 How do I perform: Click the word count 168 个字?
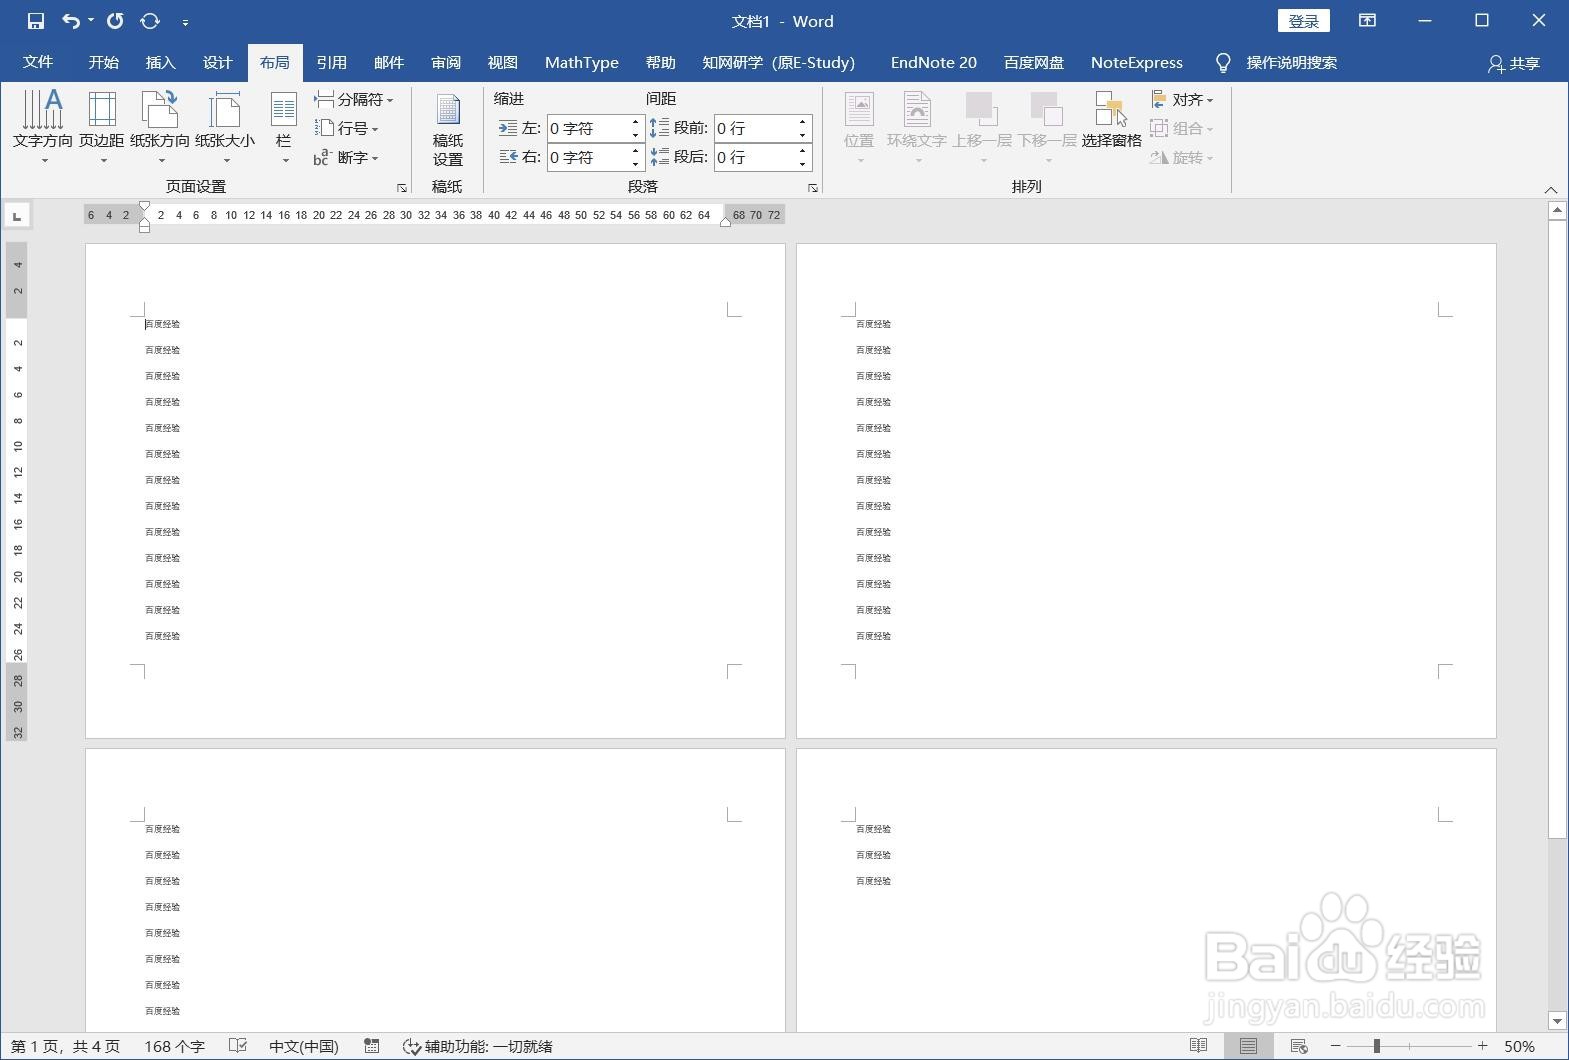[x=174, y=1046]
